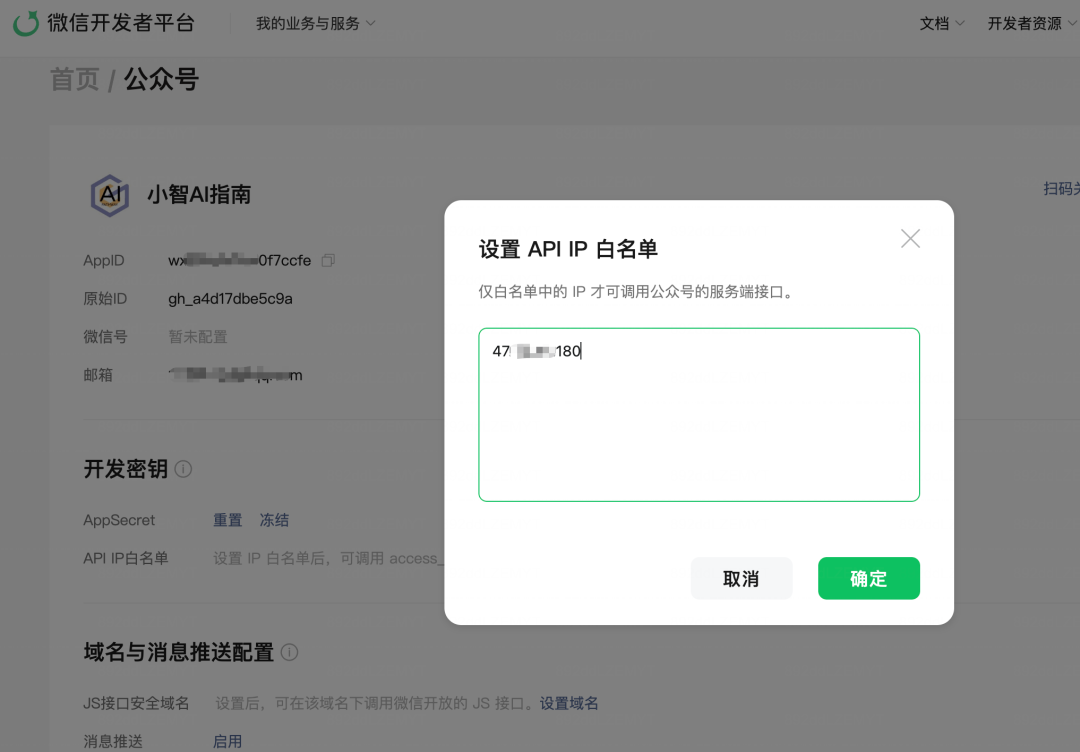1080x752 pixels.
Task: Click the 扫码 link at right edge
Action: point(1061,189)
